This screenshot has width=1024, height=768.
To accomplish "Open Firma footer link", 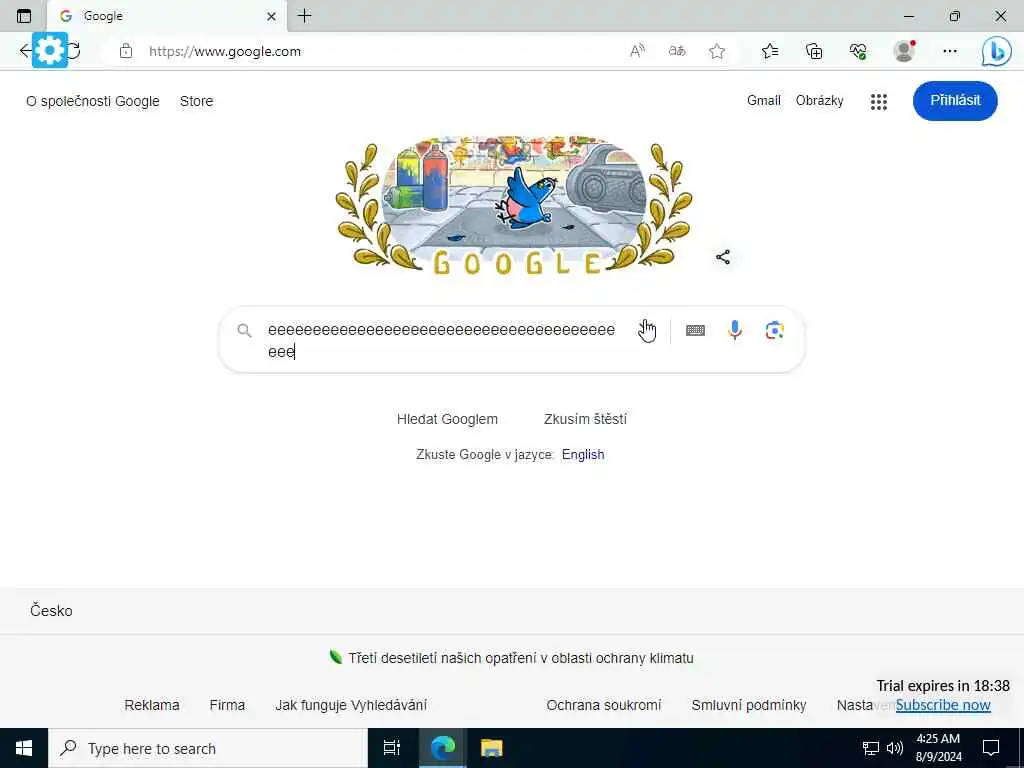I will (x=227, y=705).
